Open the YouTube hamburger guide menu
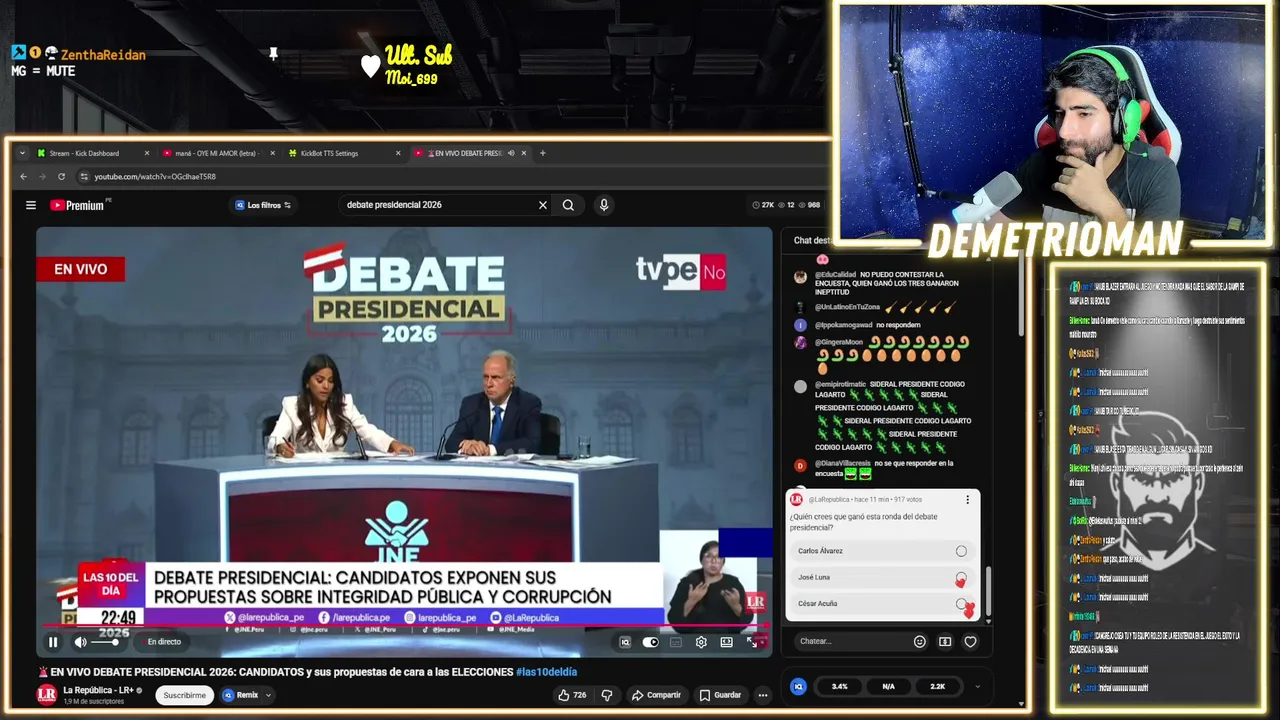1280x720 pixels. tap(31, 205)
